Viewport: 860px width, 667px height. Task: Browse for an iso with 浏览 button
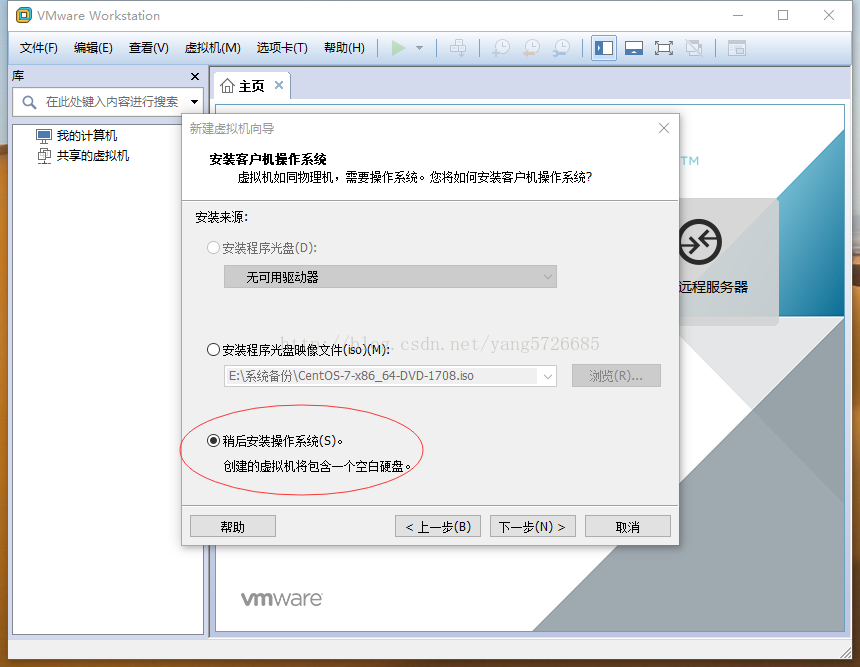point(616,375)
